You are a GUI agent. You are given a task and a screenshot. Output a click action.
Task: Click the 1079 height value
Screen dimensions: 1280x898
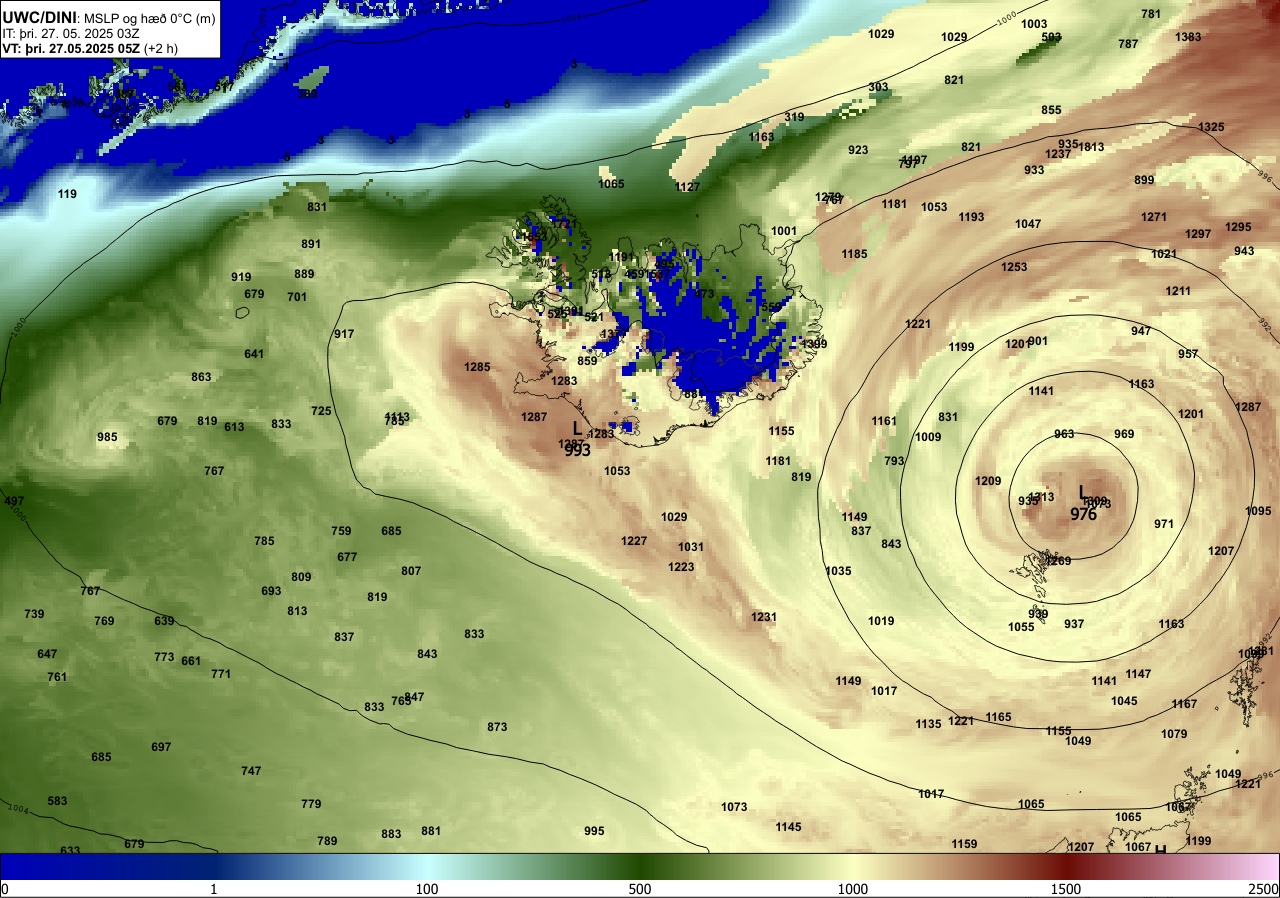pos(1174,734)
